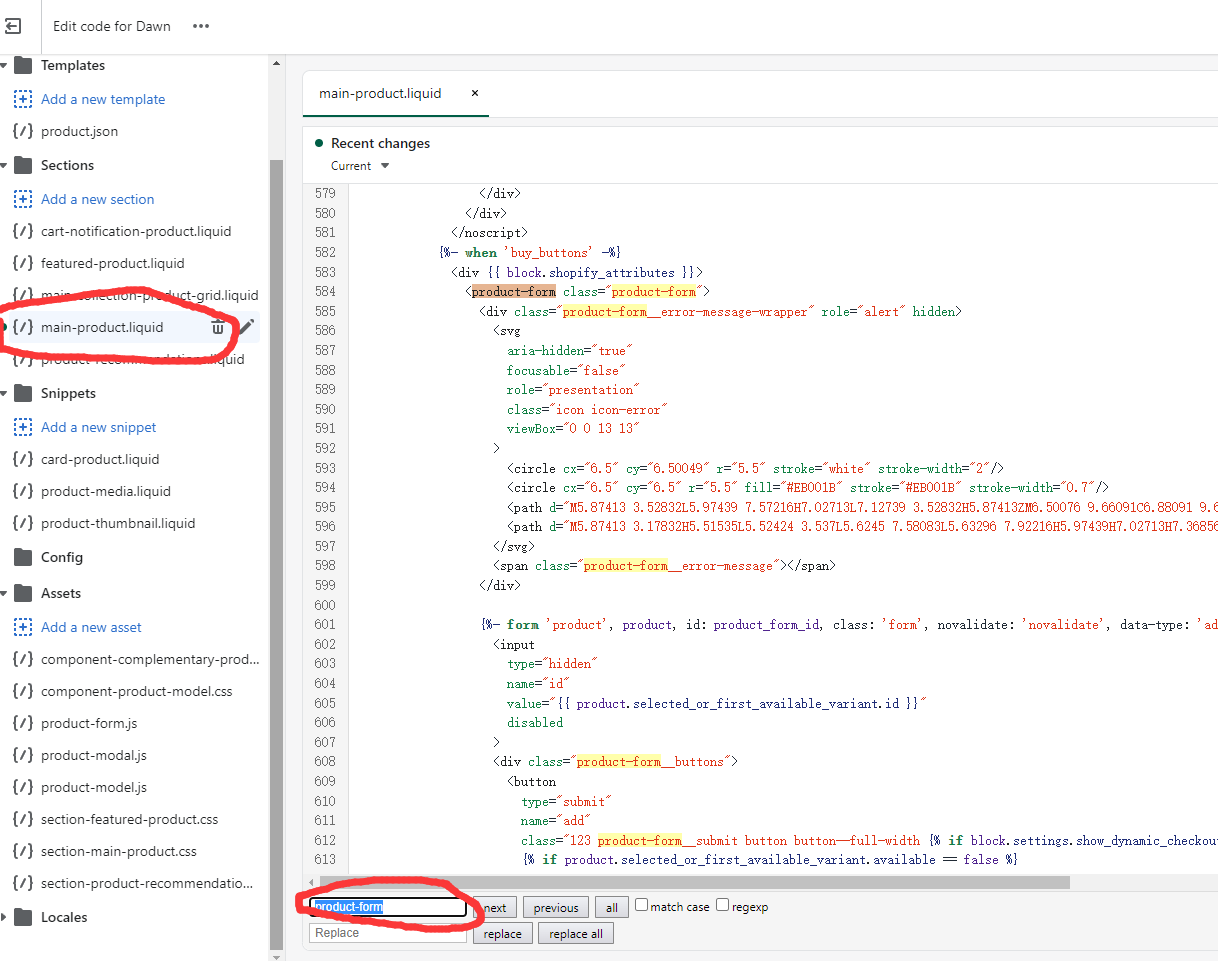
Task: Click the Add a new snippet link
Action: click(99, 427)
